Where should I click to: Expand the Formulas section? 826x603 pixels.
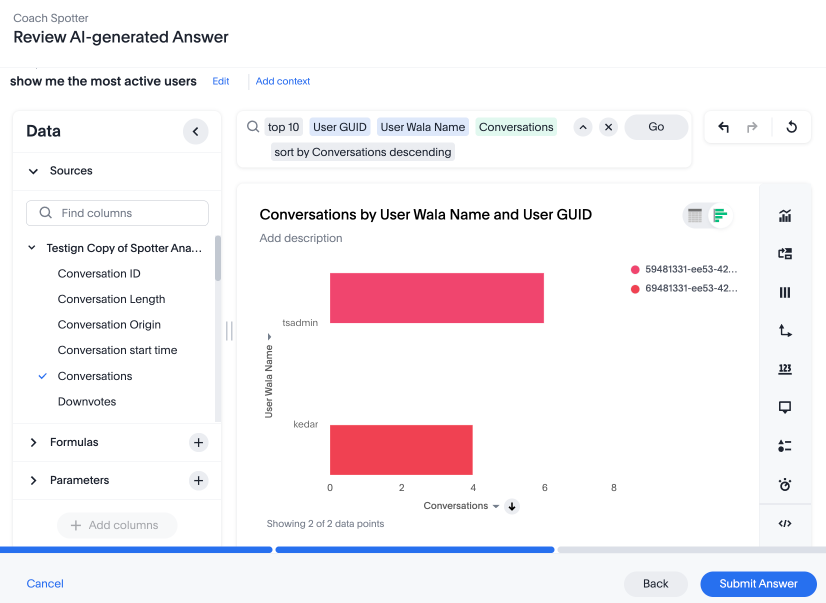pos(34,442)
